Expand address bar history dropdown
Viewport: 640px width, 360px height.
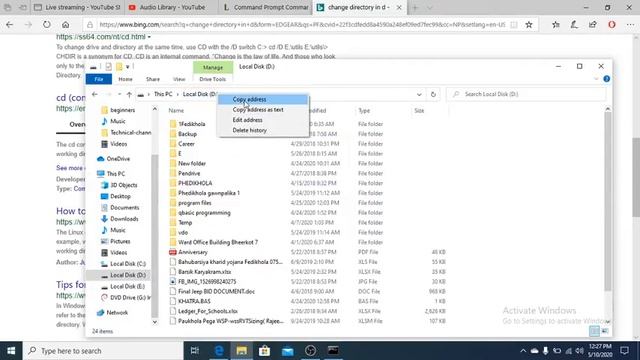(419, 94)
